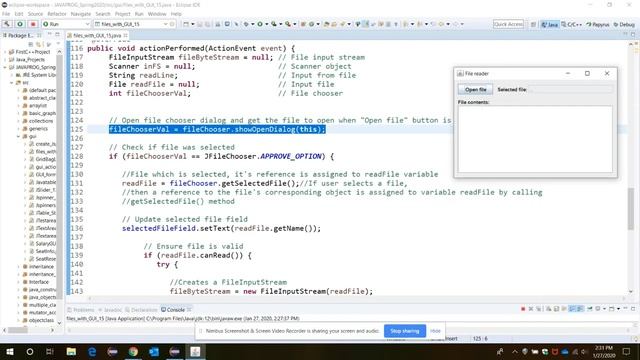Select the JRE System Library entry
Screen dimensions: 640x360
36,75
